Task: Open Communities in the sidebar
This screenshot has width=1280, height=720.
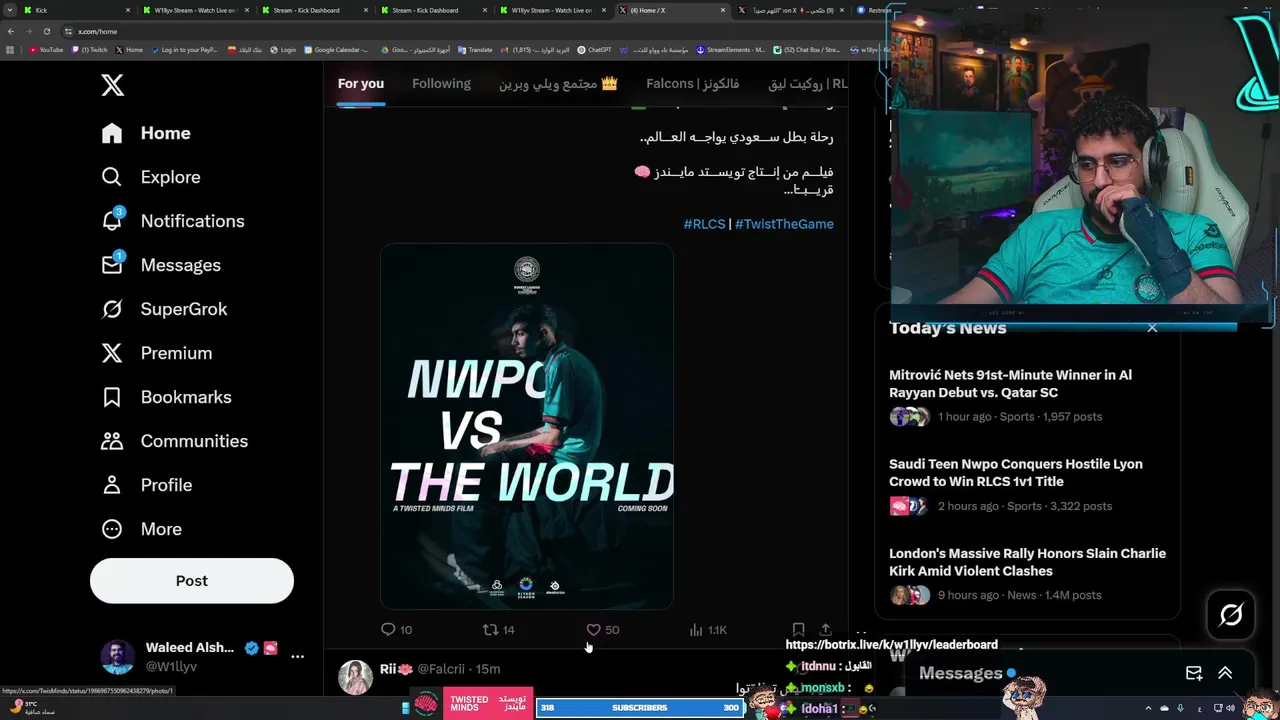Action: (x=174, y=441)
